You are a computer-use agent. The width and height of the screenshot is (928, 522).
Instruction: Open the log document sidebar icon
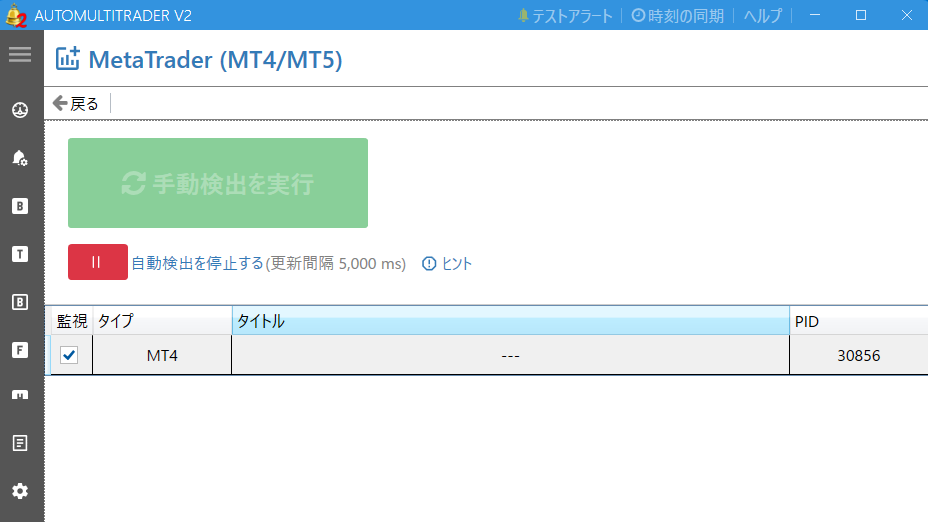(20, 443)
